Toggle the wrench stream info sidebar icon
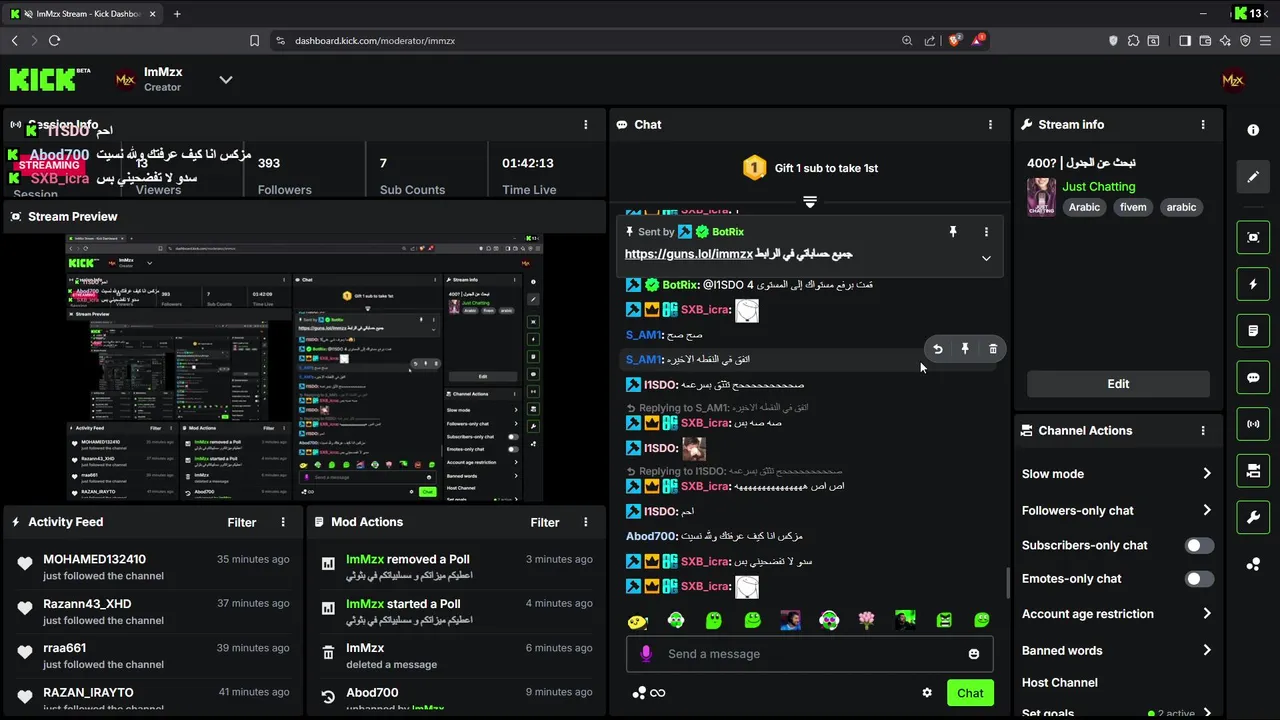The width and height of the screenshot is (1280, 720). pos(1253,517)
